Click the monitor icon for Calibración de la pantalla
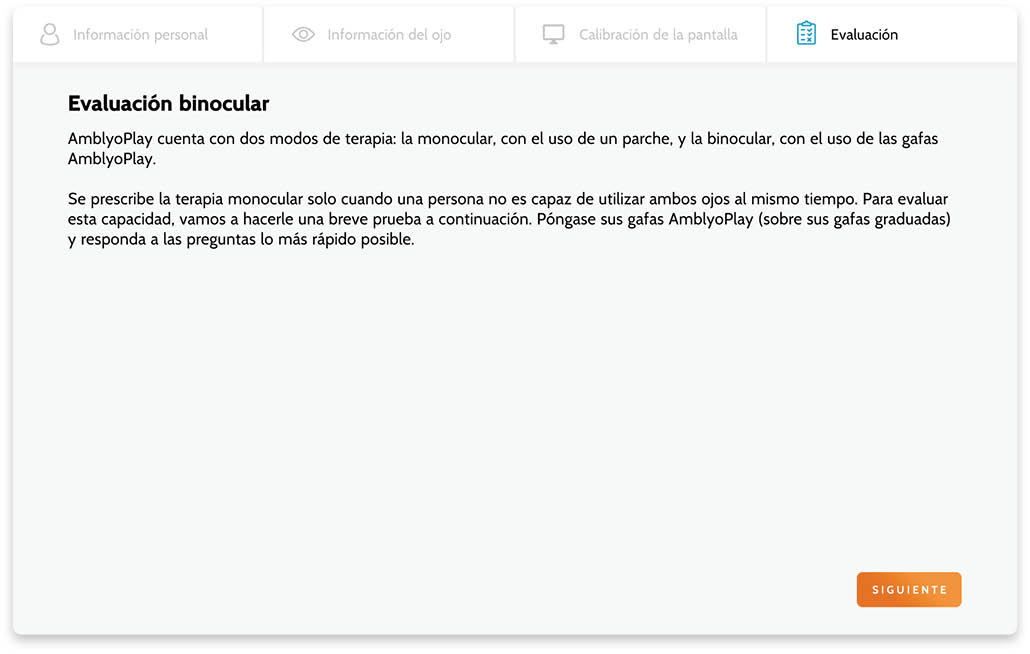1030x654 pixels. click(553, 34)
